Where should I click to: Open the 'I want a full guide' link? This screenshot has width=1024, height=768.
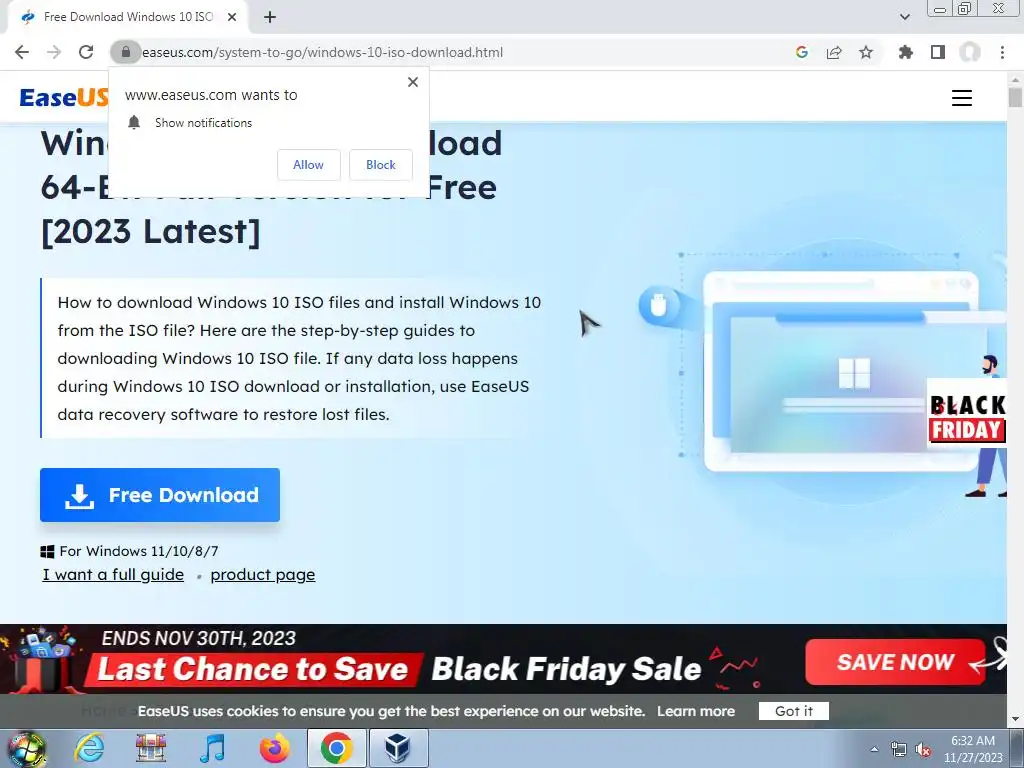click(113, 575)
